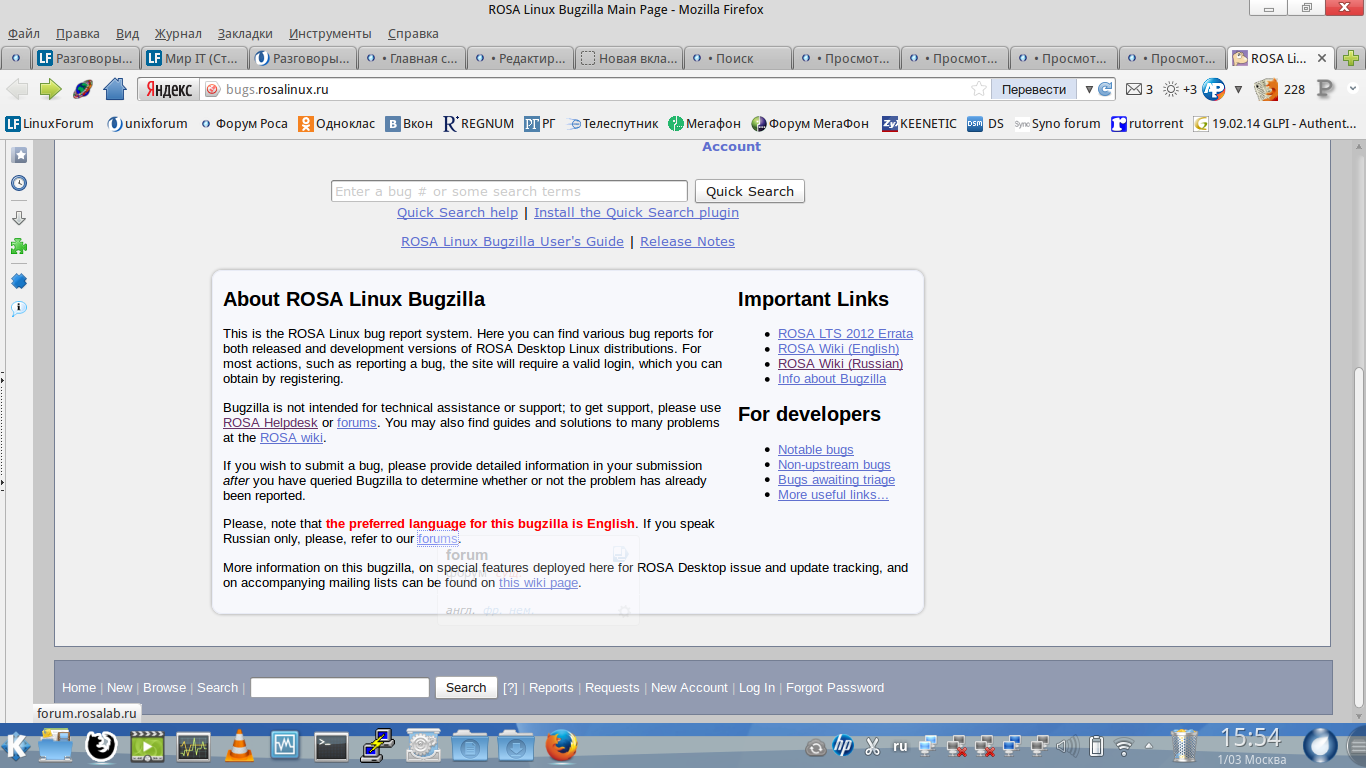Click the volume speaker tray icon
The width and height of the screenshot is (1366, 768).
coord(1068,746)
